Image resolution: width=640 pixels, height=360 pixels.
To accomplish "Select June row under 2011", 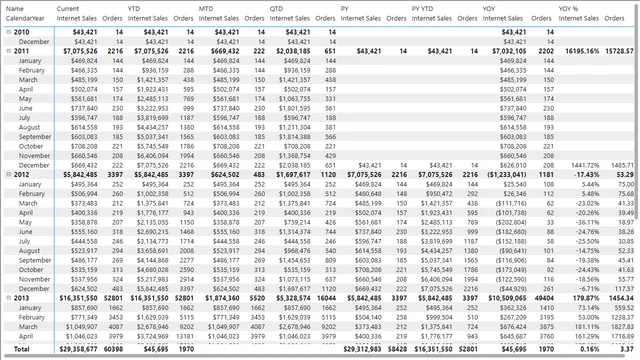I will [x=25, y=108].
